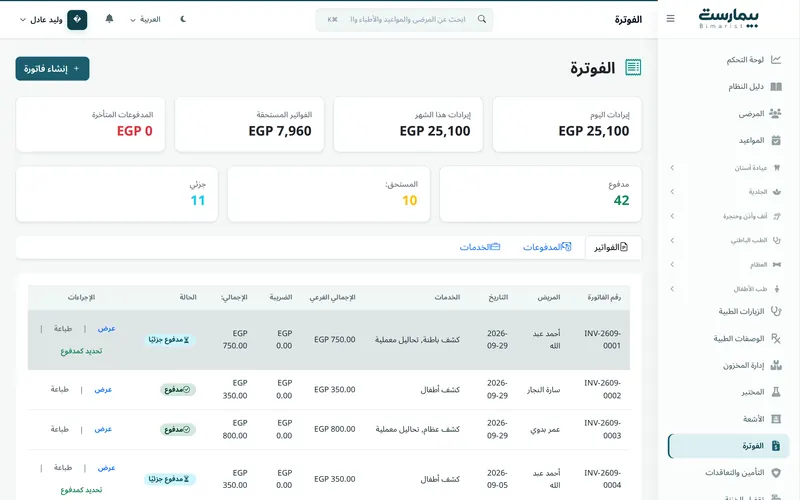Click the due count card showing 10
This screenshot has height=500, width=800.
329,194
